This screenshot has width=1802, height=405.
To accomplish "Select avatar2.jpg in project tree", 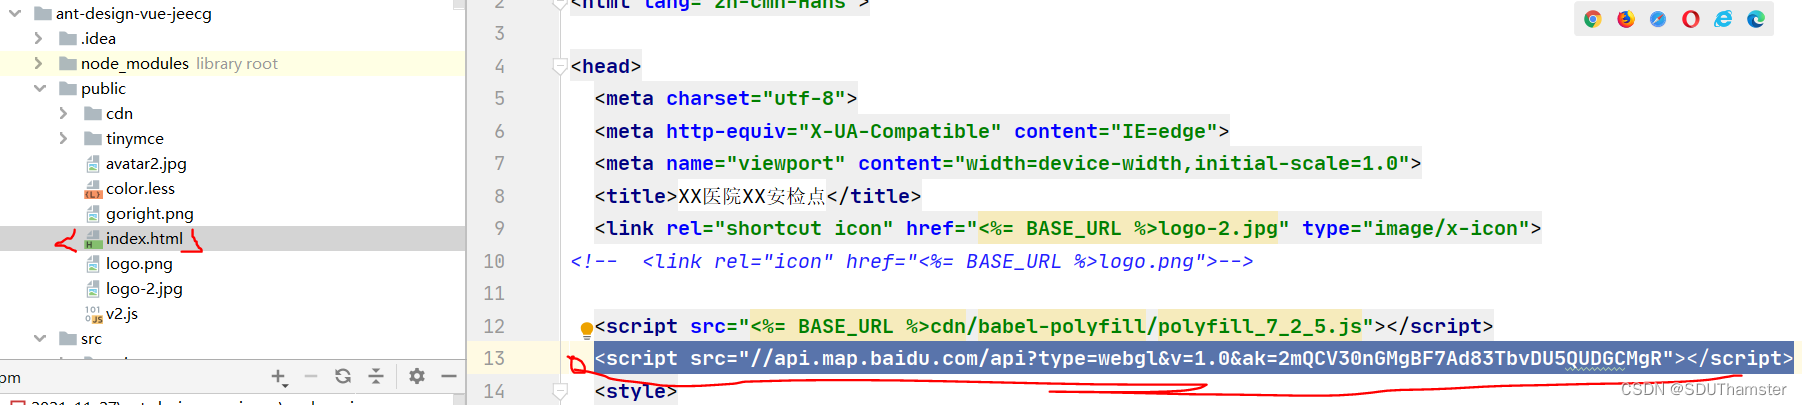I will click(146, 164).
